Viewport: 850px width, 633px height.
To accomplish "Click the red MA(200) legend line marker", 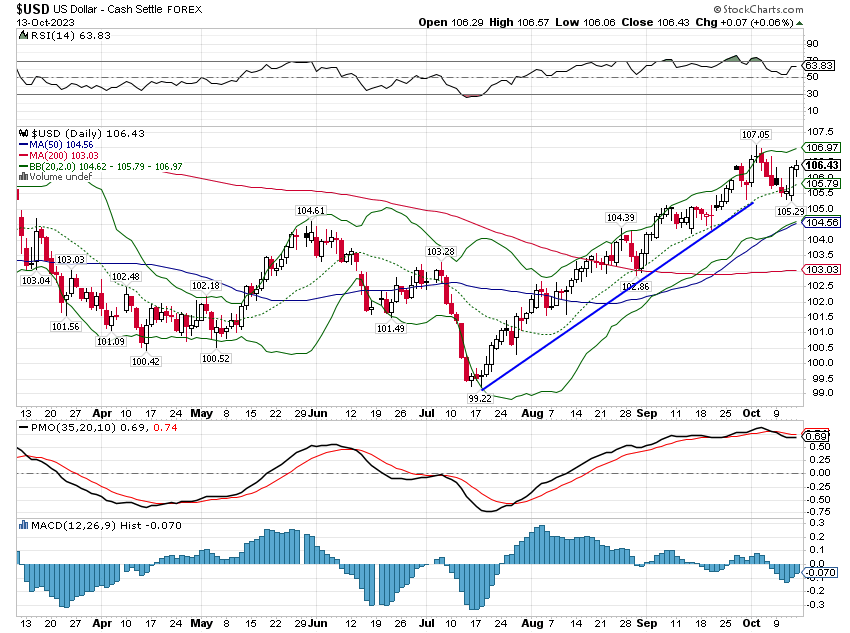I will pos(24,155).
